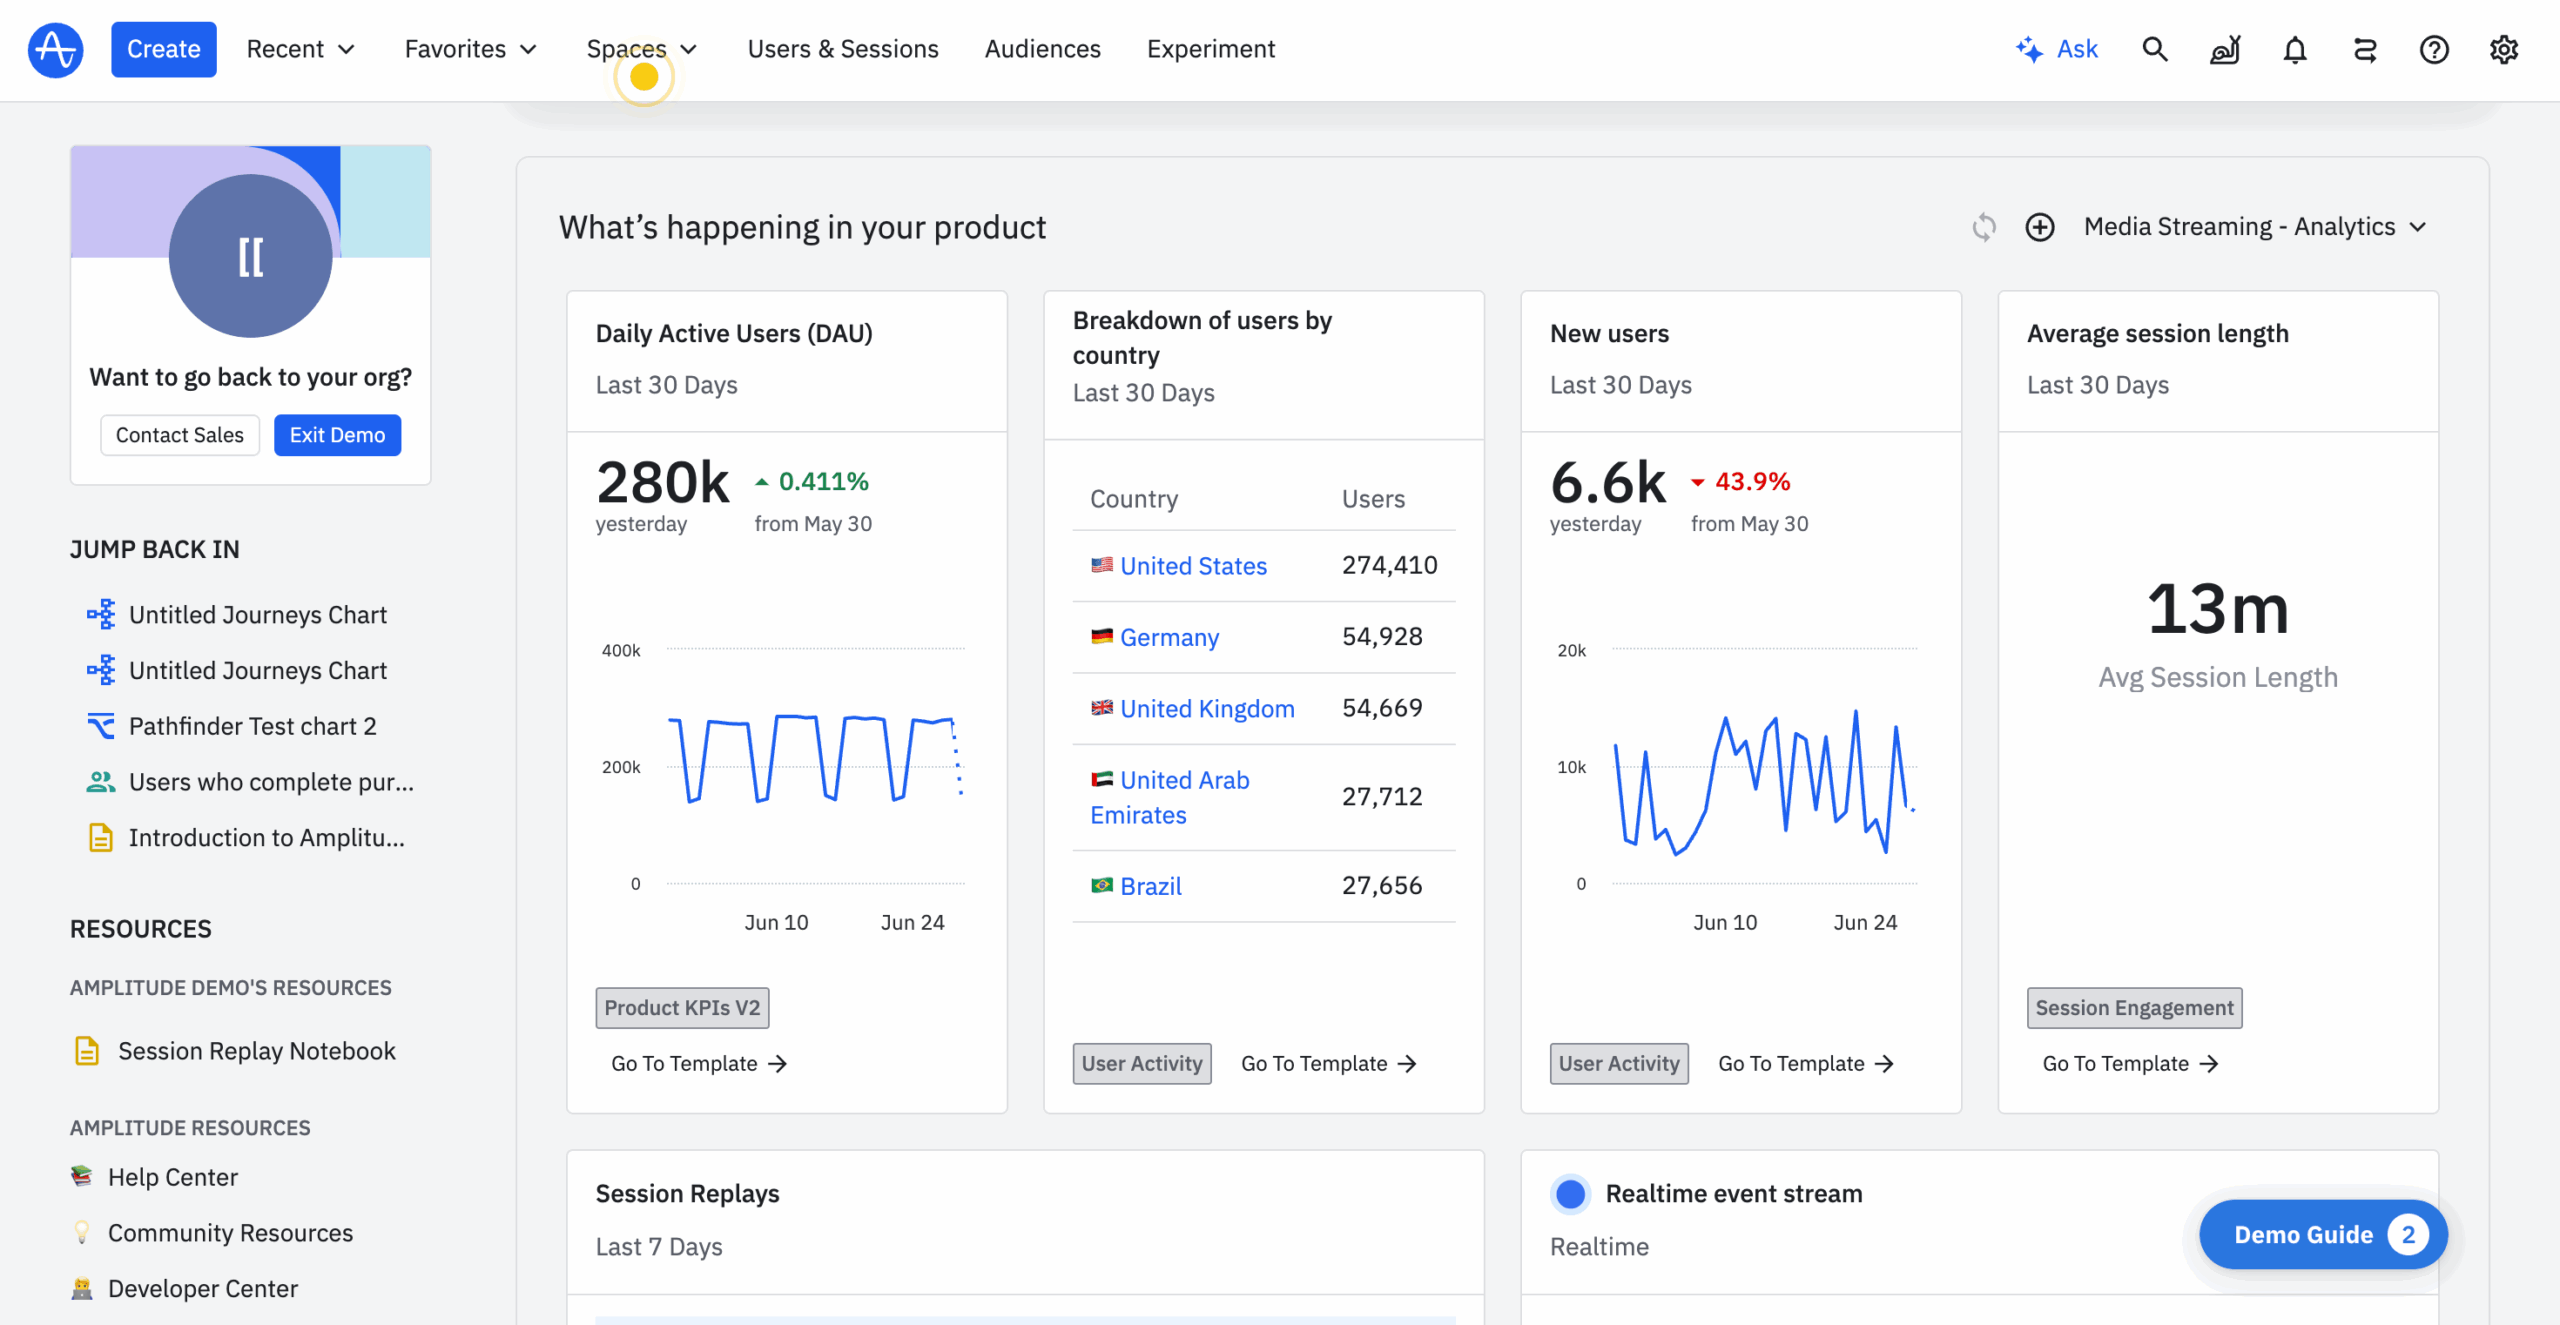Go to the Experiment menu item
This screenshot has height=1325, width=2560.
(1210, 49)
